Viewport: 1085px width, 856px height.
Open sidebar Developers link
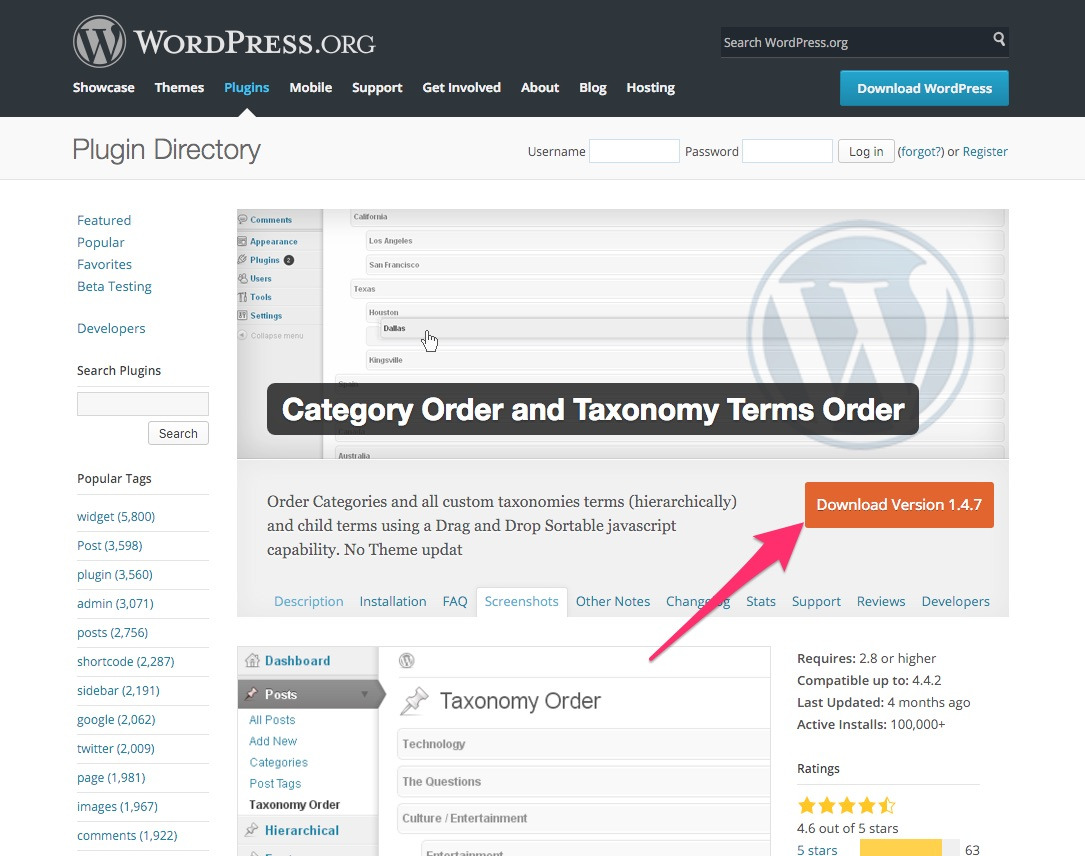click(111, 328)
